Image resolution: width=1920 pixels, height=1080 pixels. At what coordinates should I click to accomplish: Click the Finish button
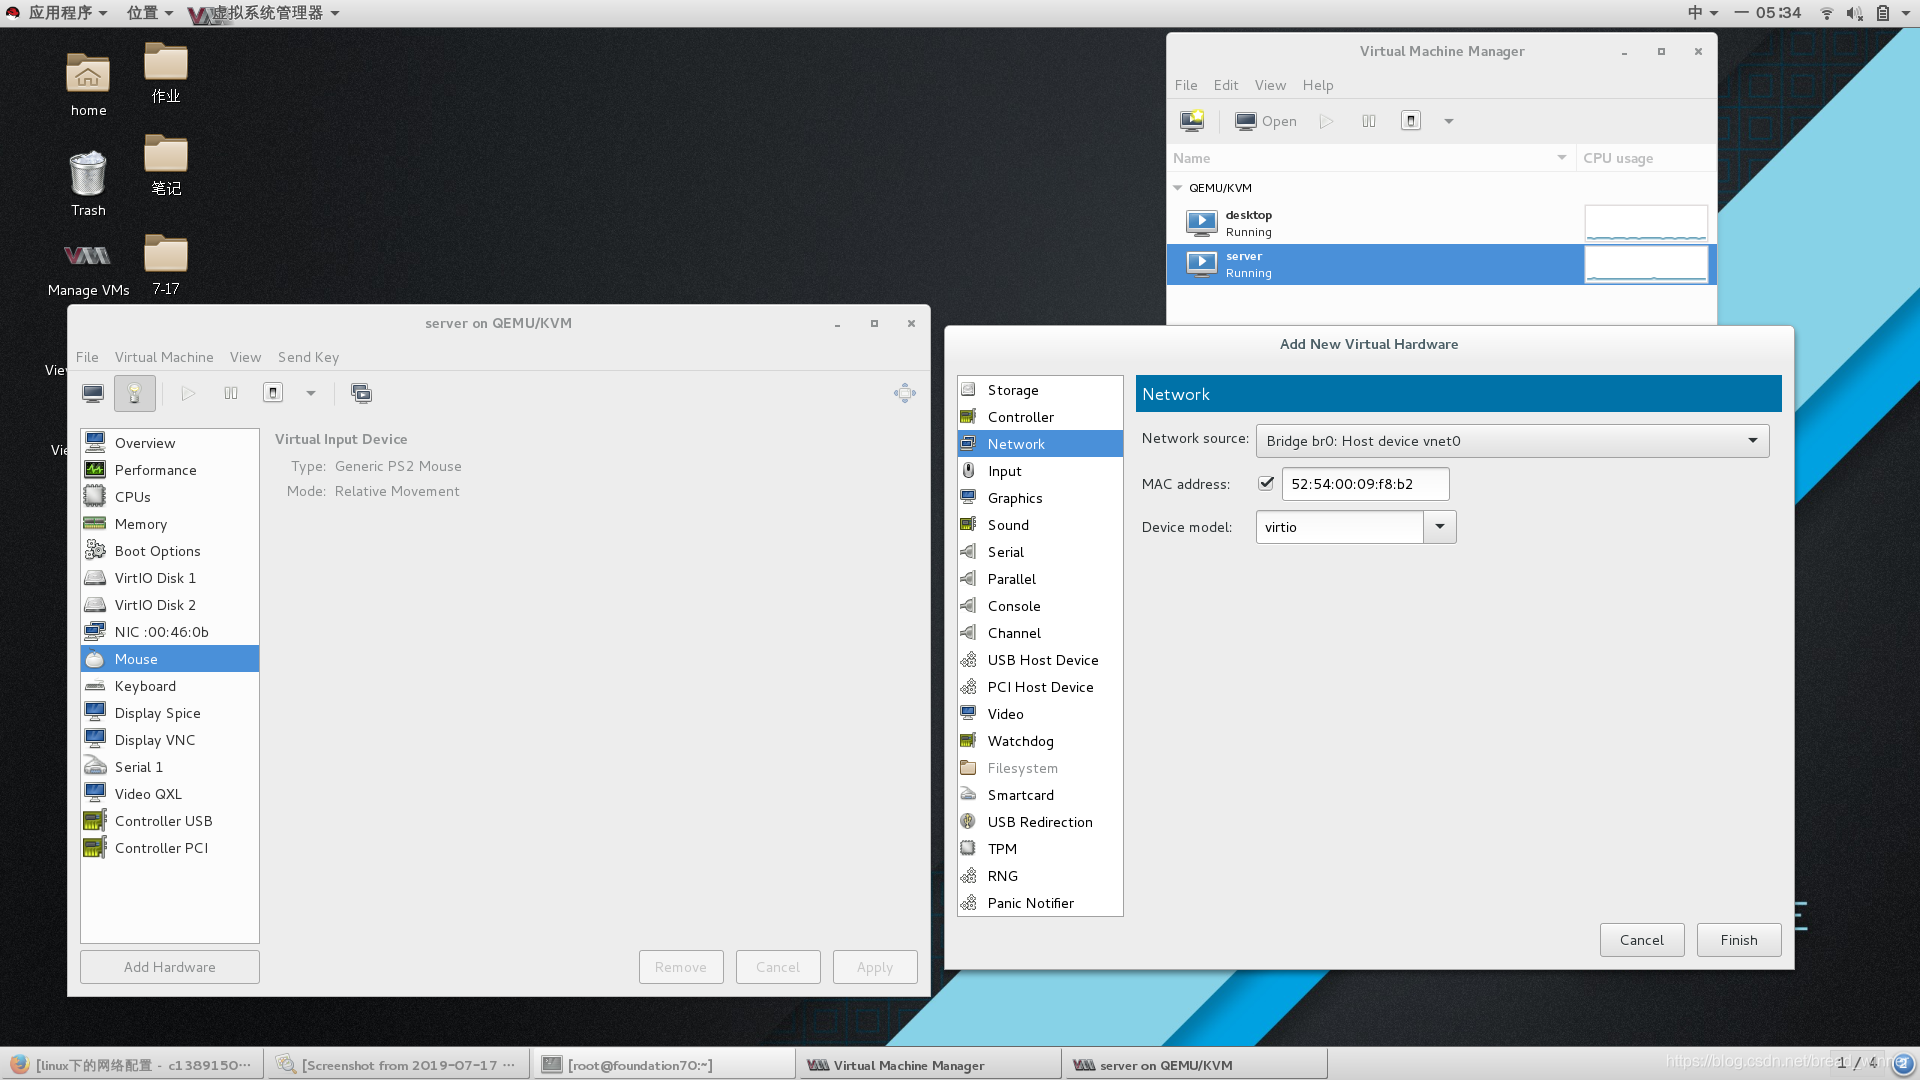1738,940
